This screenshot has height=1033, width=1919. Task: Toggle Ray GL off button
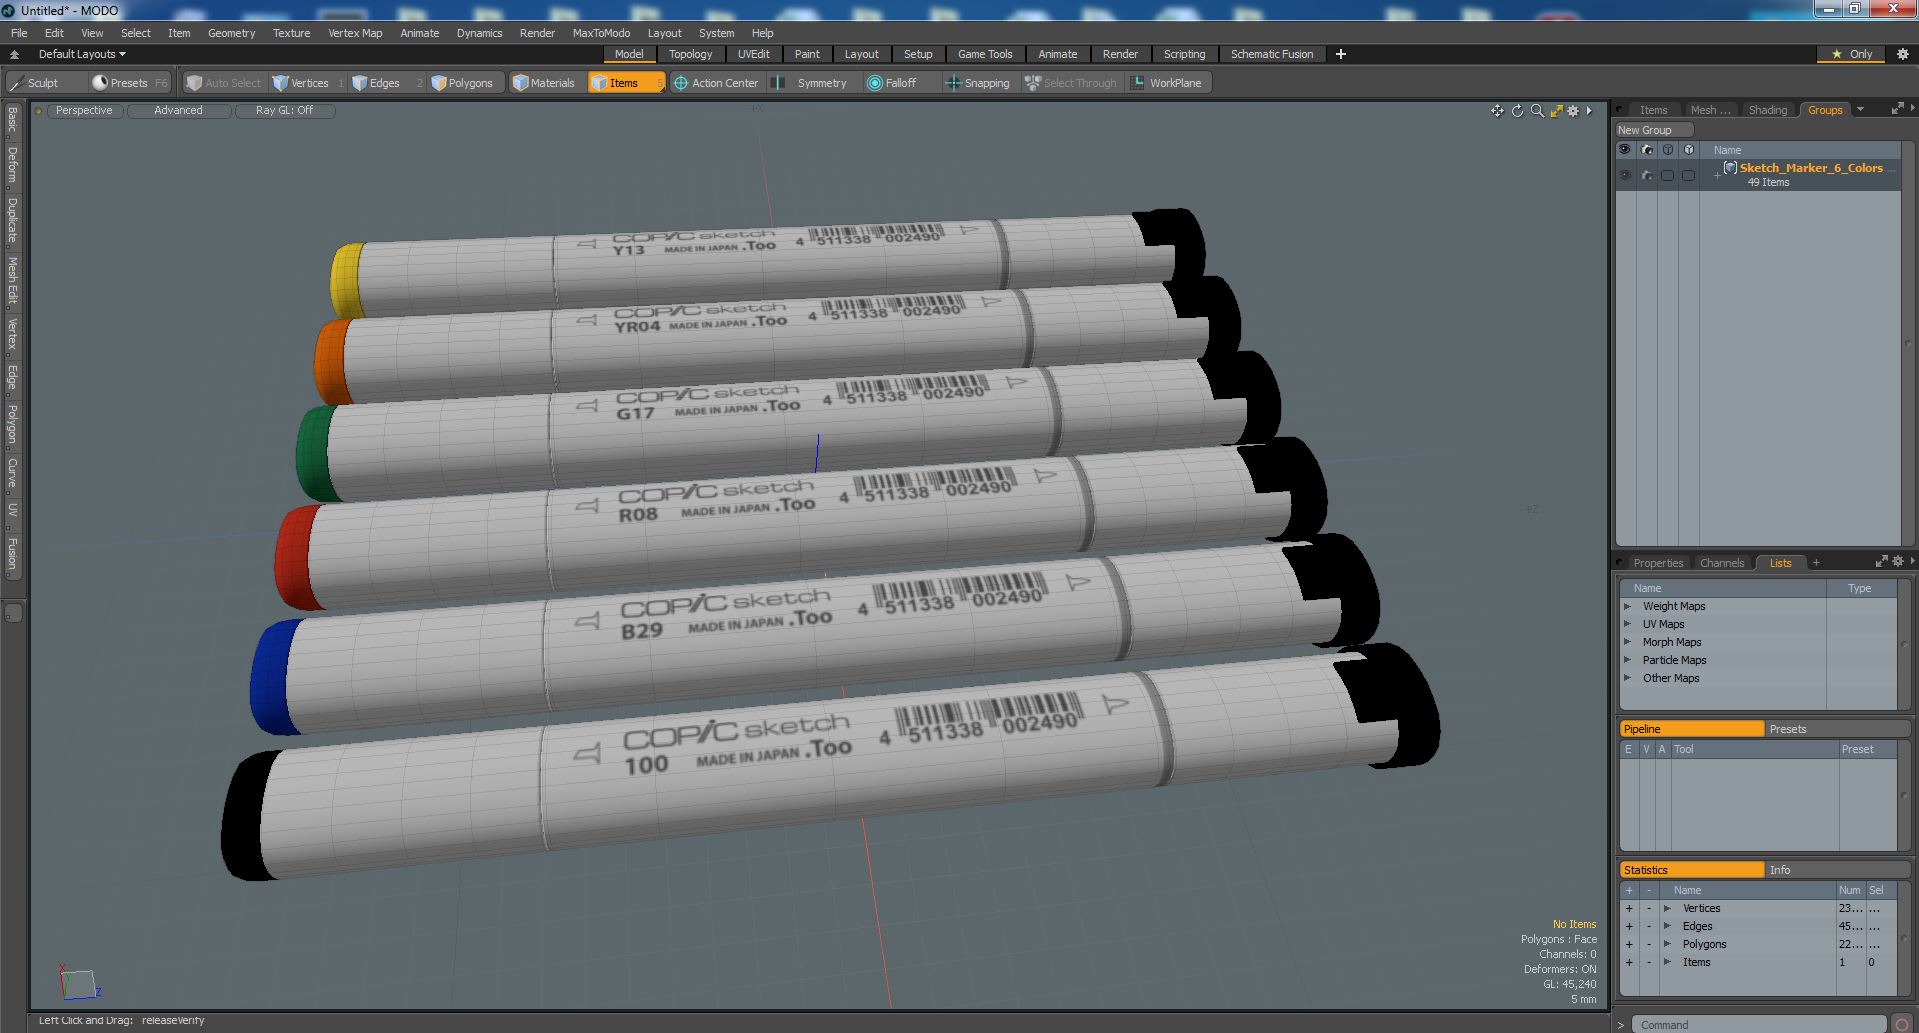tap(284, 110)
